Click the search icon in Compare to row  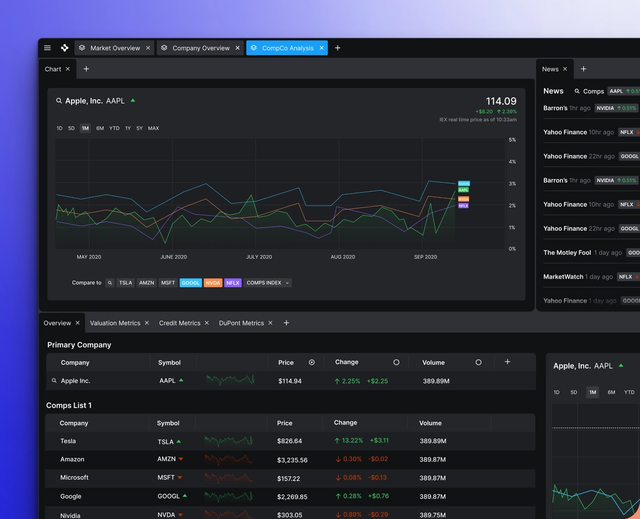(x=110, y=283)
